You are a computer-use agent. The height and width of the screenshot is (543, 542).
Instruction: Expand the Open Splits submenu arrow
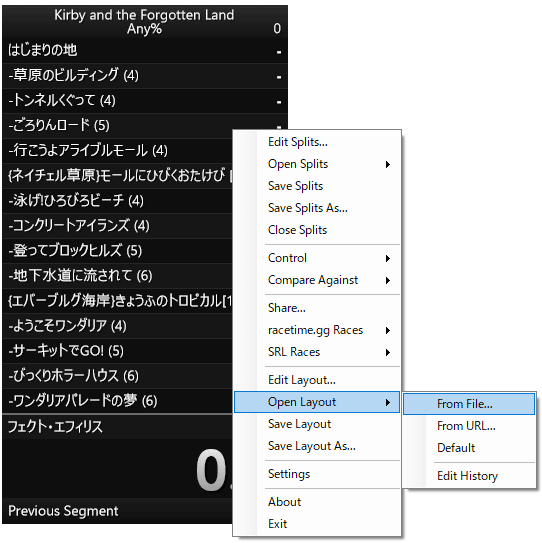pos(388,164)
